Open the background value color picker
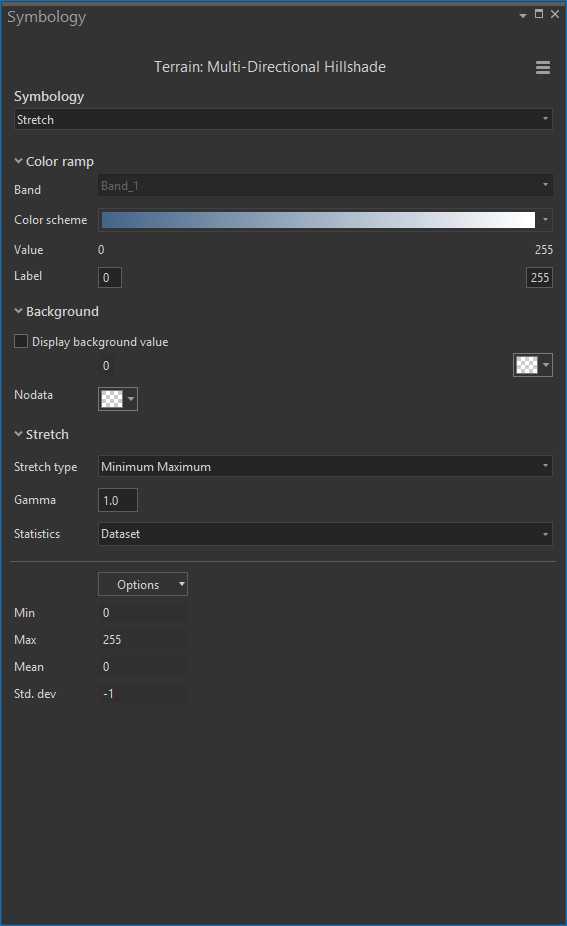This screenshot has height=926, width=567. click(x=533, y=365)
